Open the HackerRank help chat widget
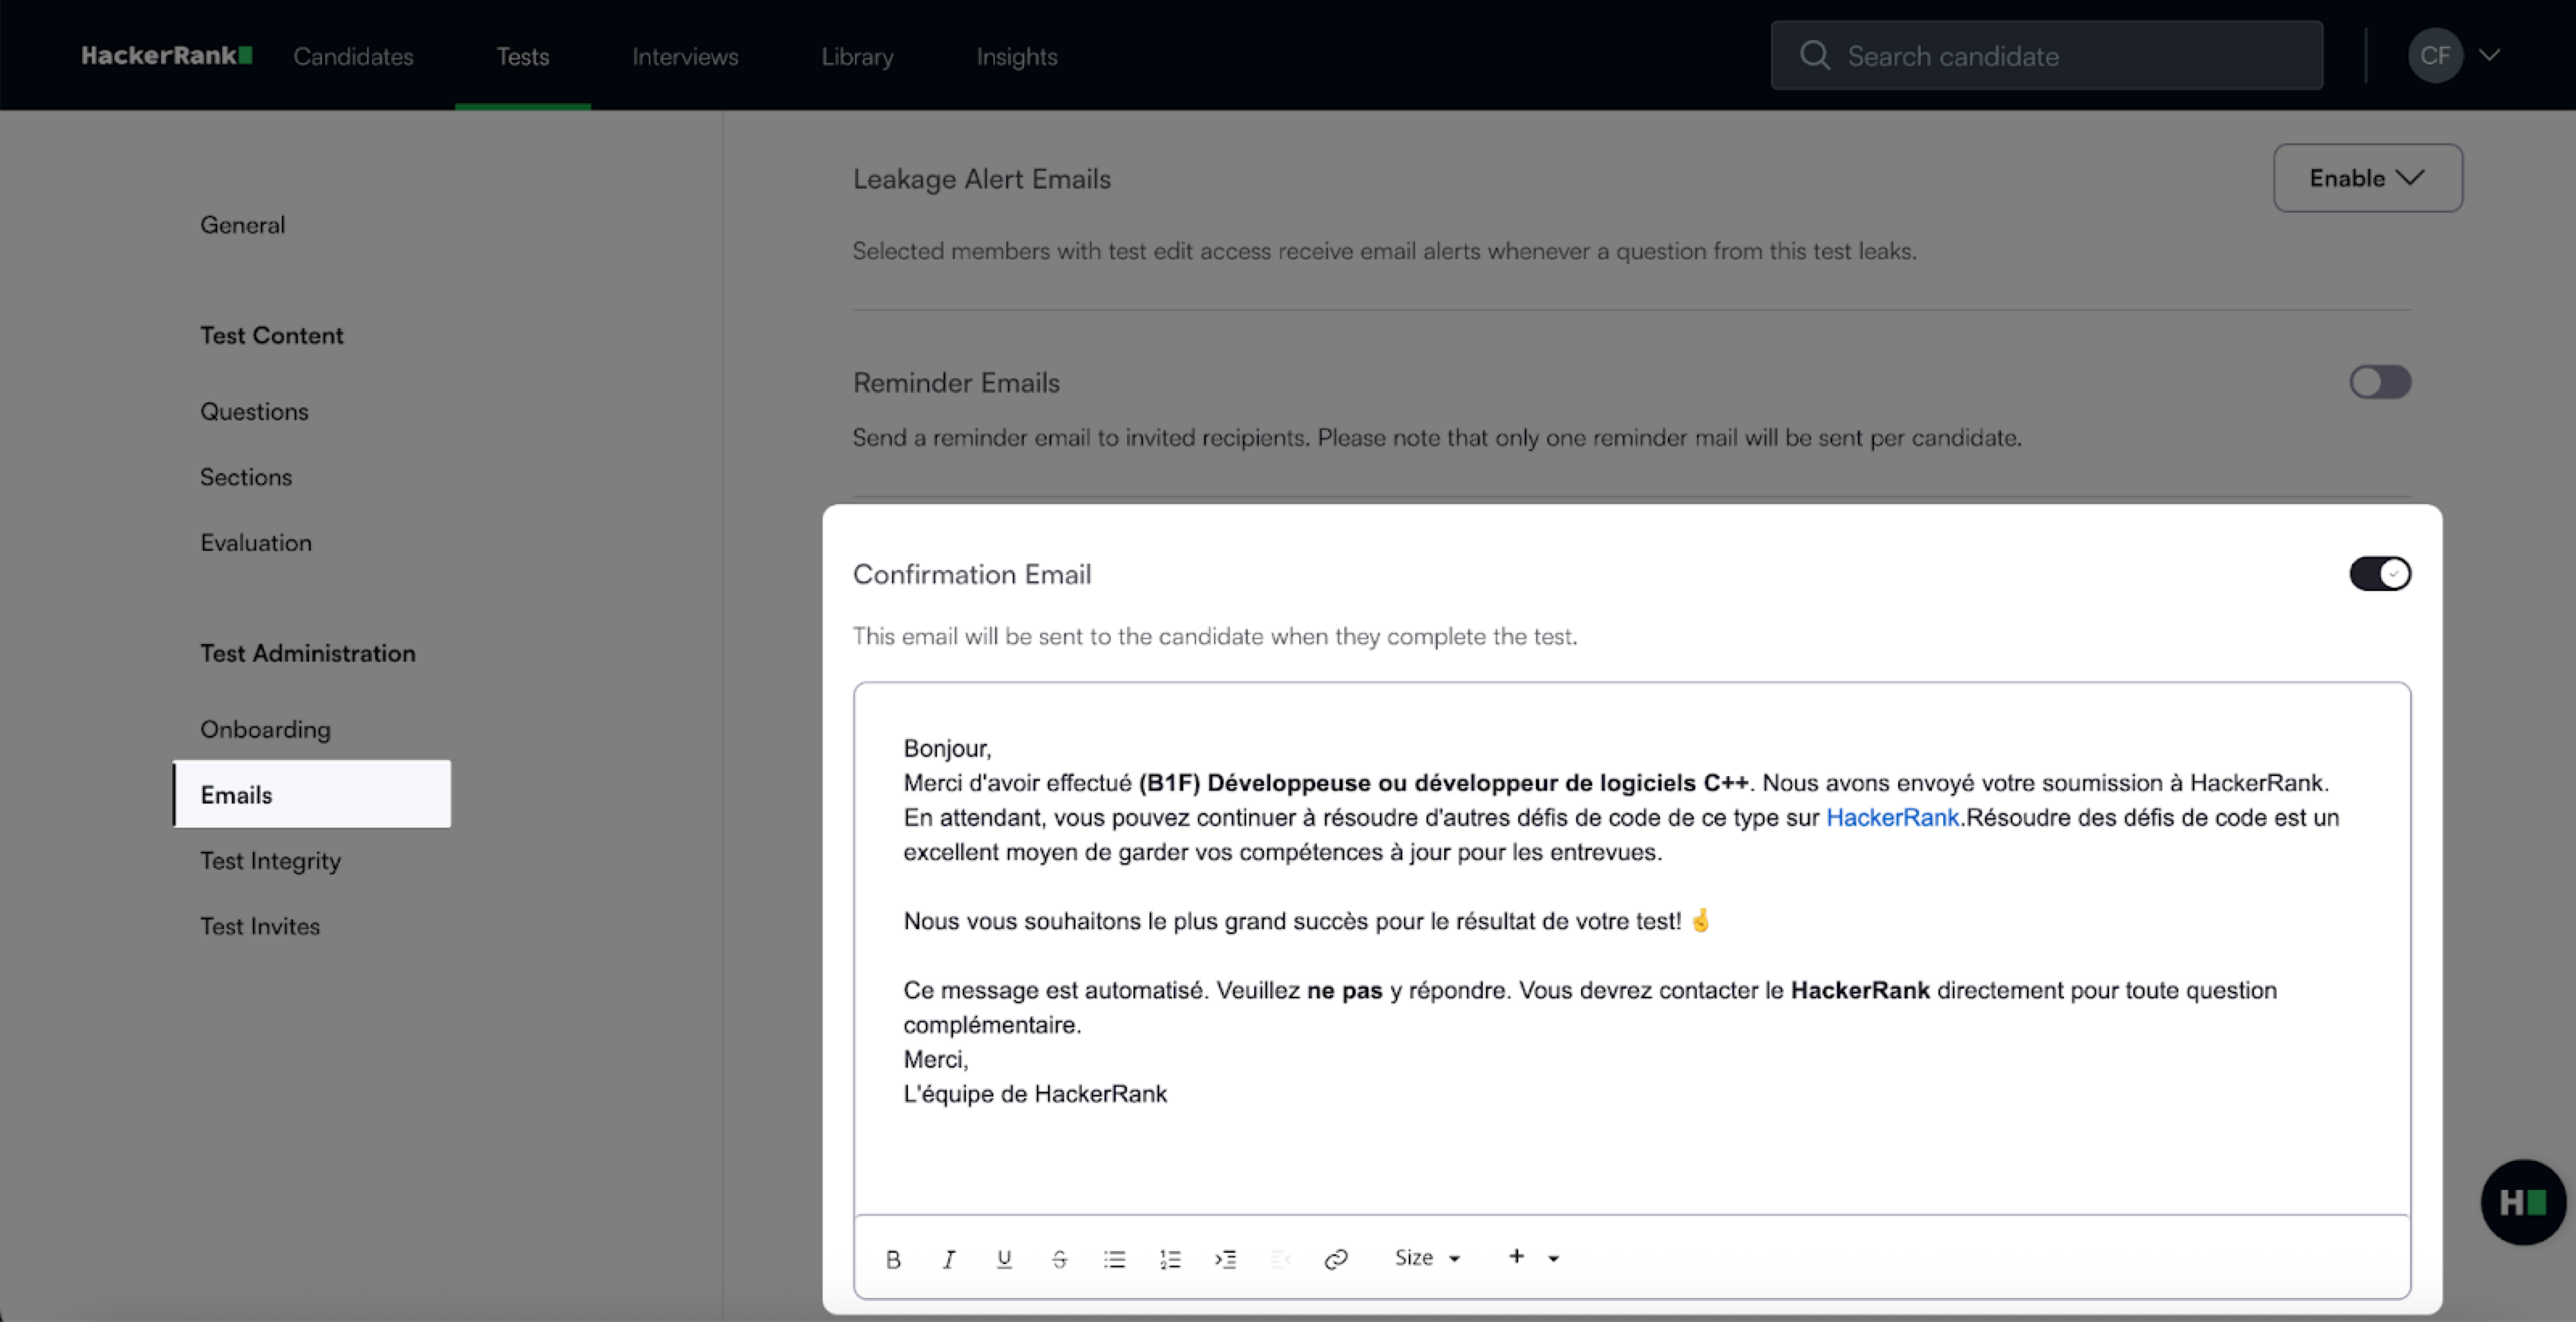Viewport: 2576px width, 1322px height. click(x=2522, y=1202)
